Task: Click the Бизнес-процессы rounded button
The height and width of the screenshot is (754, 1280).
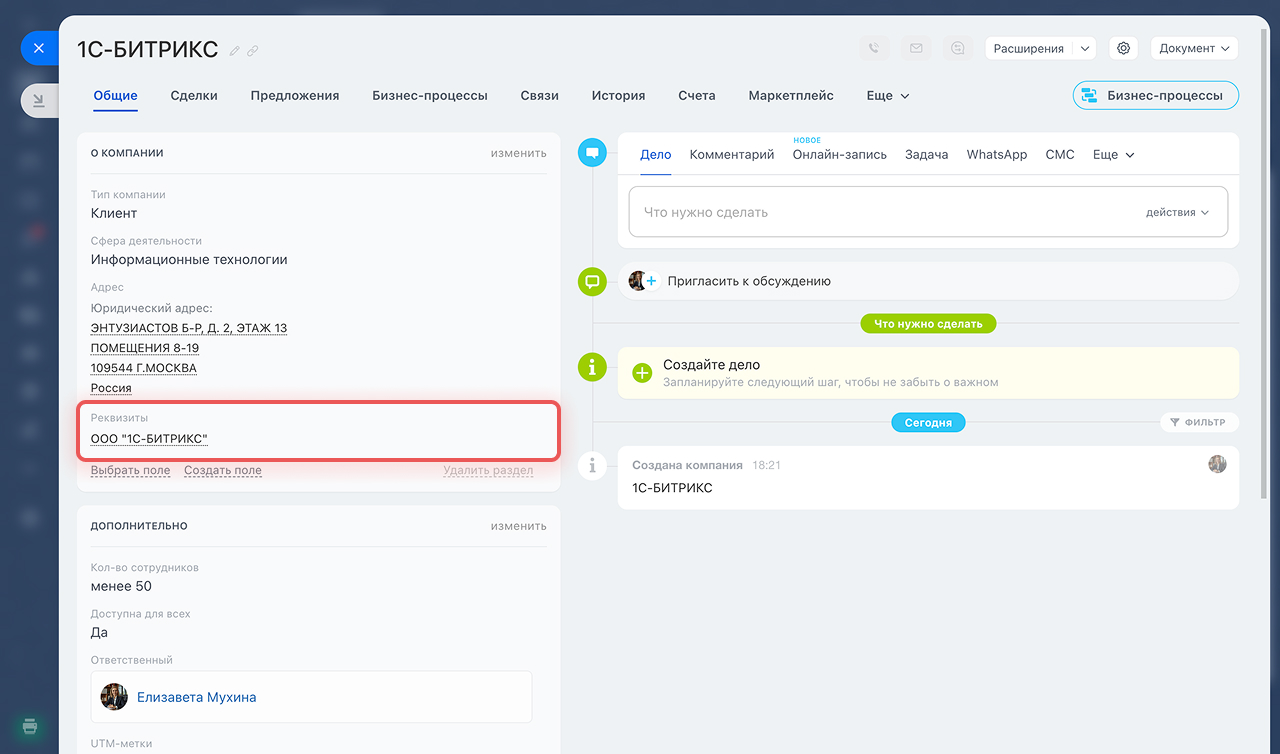Action: click(x=1156, y=95)
